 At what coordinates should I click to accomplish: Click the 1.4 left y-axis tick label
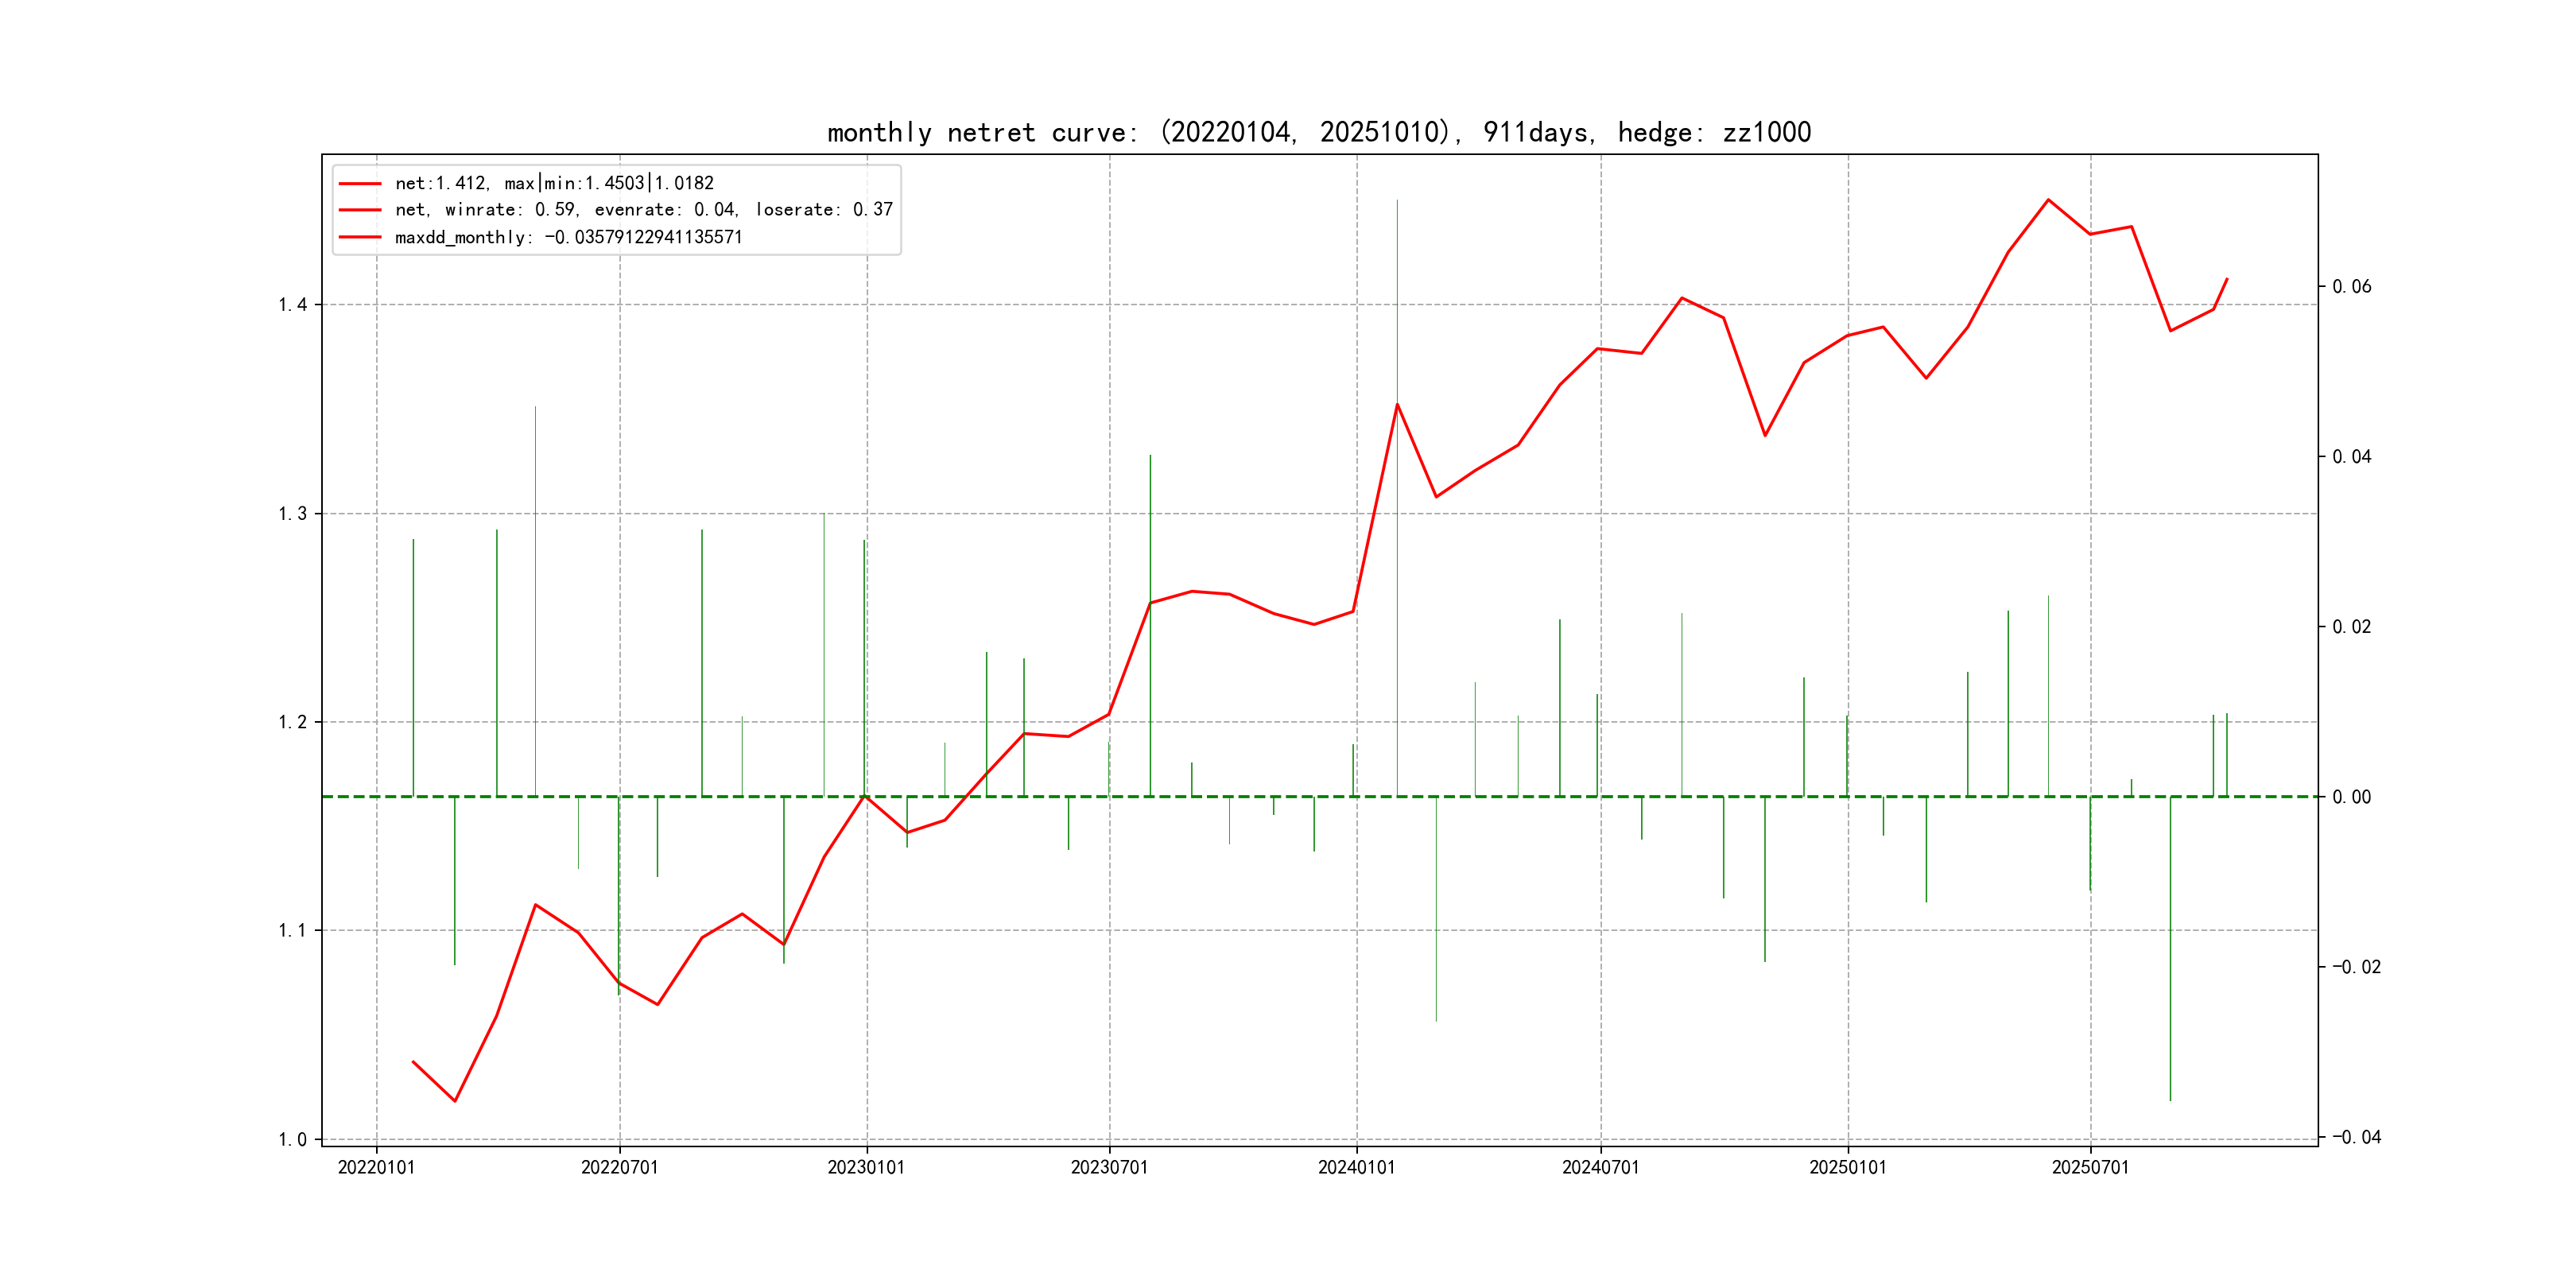292,305
